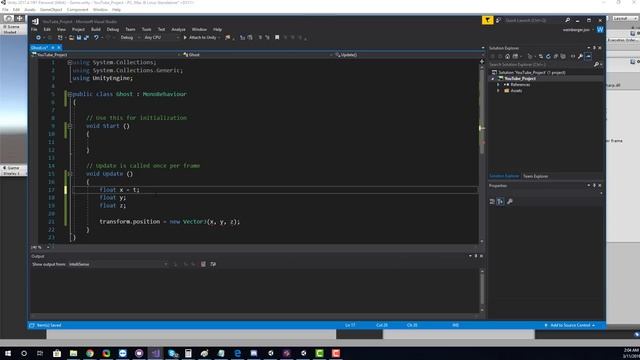The width and height of the screenshot is (640, 360).
Task: Open the Any CPU platform dropdown
Action: (162, 38)
